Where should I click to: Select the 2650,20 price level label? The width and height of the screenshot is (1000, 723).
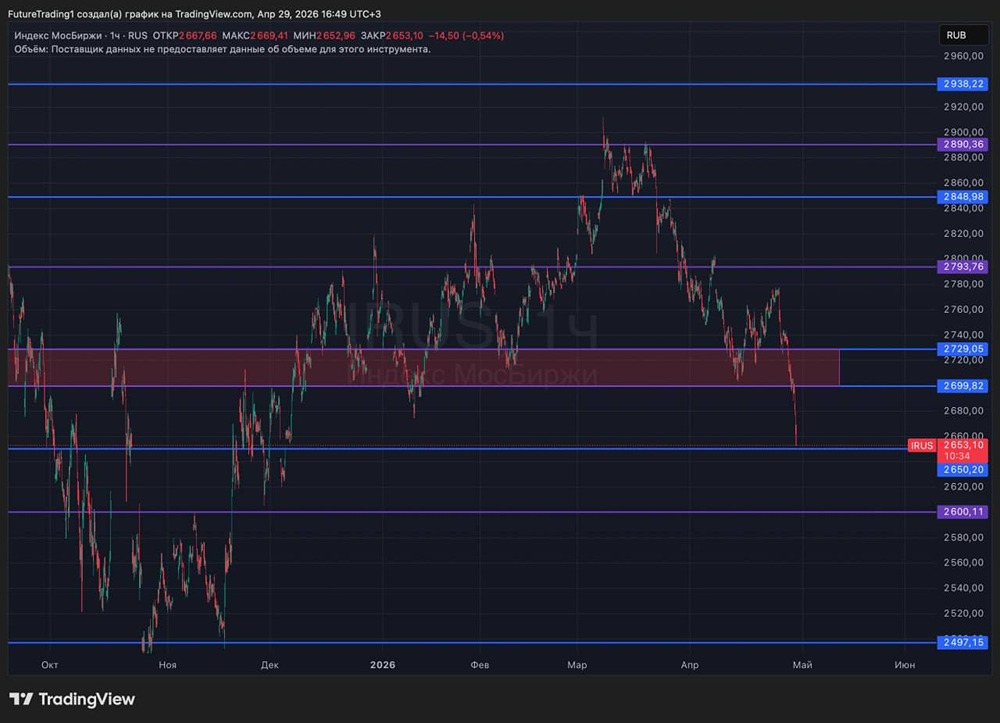[x=962, y=470]
